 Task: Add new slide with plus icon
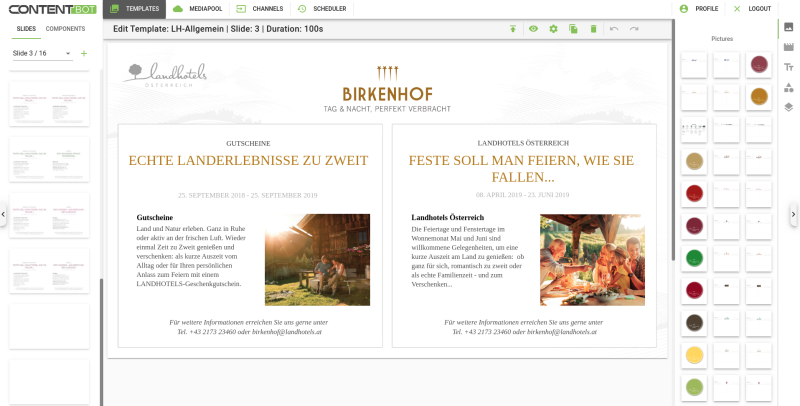click(x=84, y=53)
